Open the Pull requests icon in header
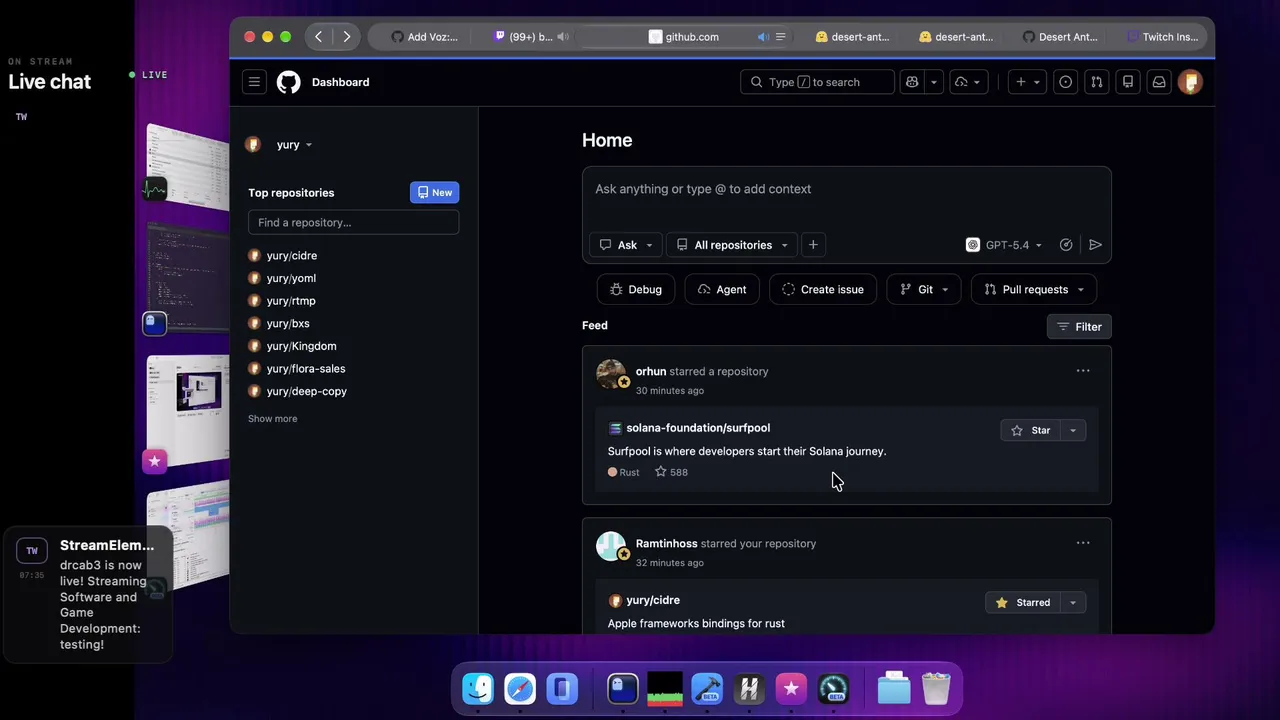Viewport: 1280px width, 720px height. click(1097, 82)
